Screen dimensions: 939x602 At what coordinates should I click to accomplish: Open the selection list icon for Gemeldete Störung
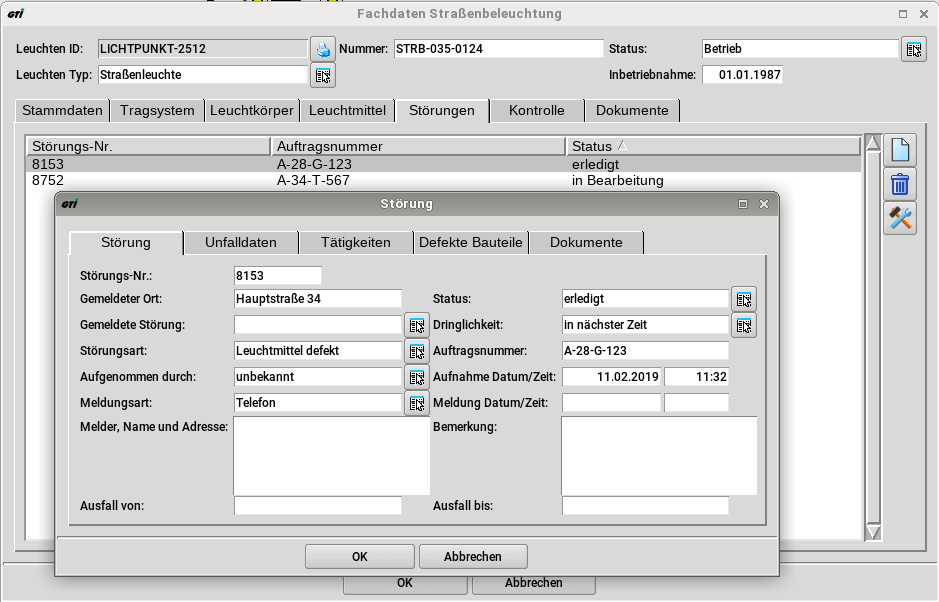(x=417, y=325)
